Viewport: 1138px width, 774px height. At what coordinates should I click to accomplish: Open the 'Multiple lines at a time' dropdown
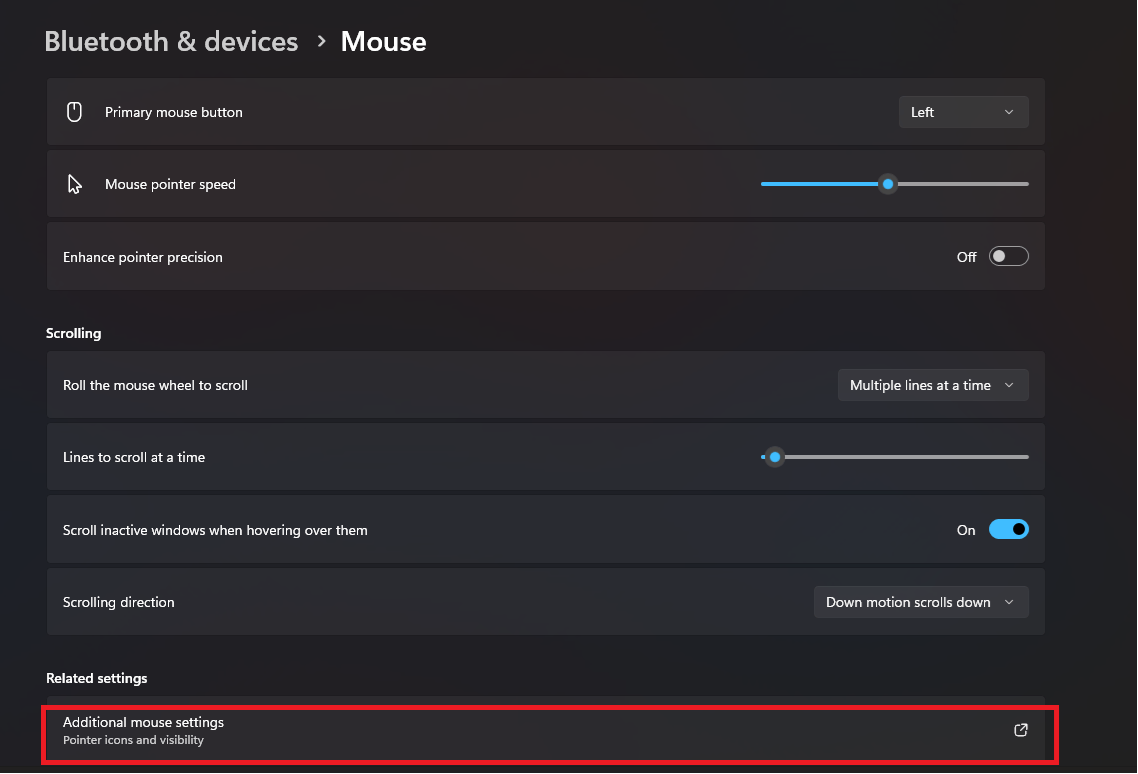click(x=931, y=385)
